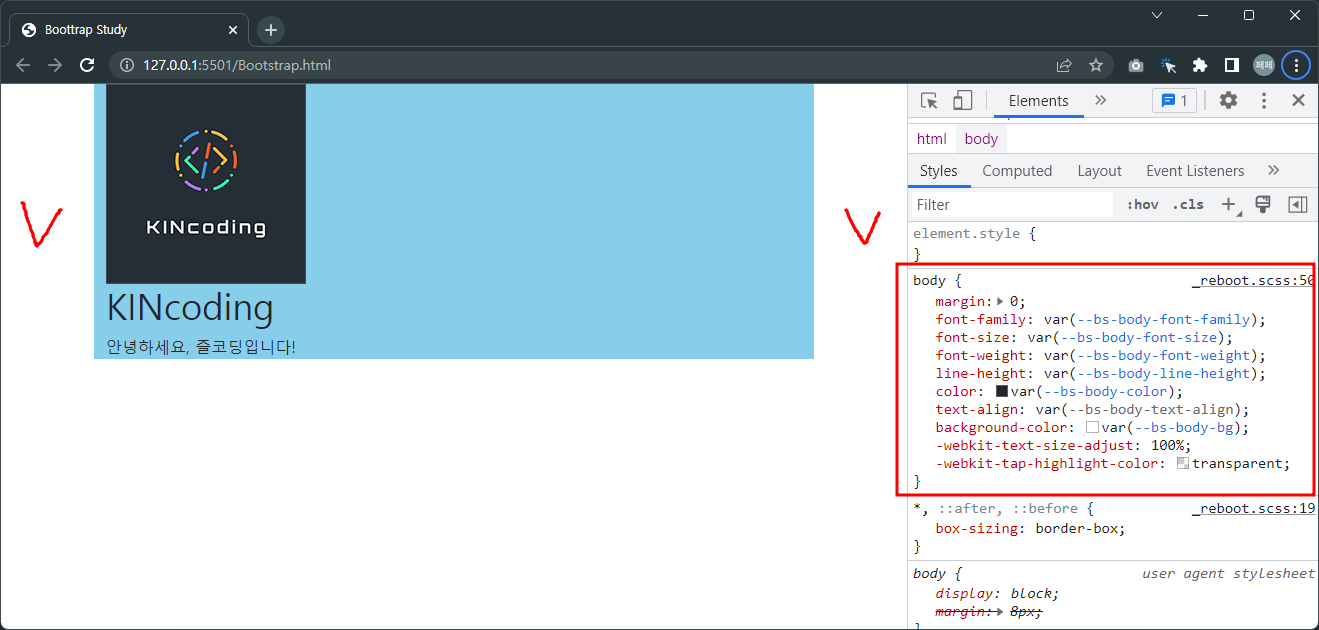Toggle the device toolbar icon
Image resolution: width=1319 pixels, height=630 pixels.
(961, 100)
